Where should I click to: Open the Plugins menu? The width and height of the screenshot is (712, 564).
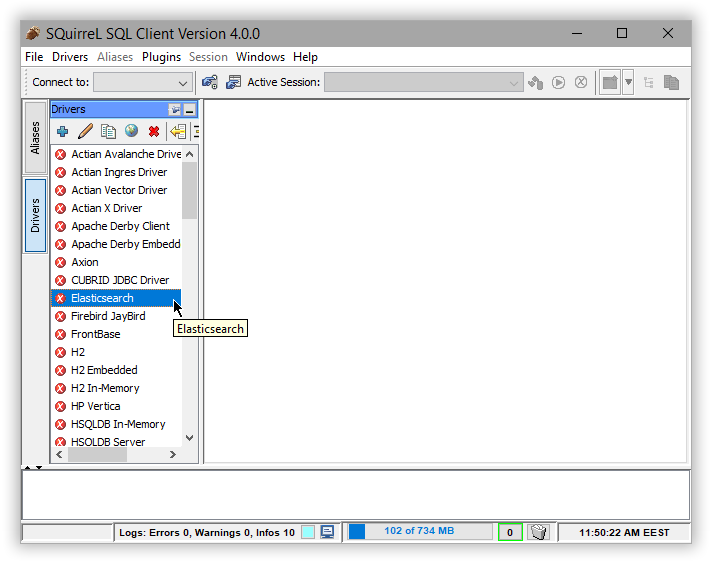161,57
